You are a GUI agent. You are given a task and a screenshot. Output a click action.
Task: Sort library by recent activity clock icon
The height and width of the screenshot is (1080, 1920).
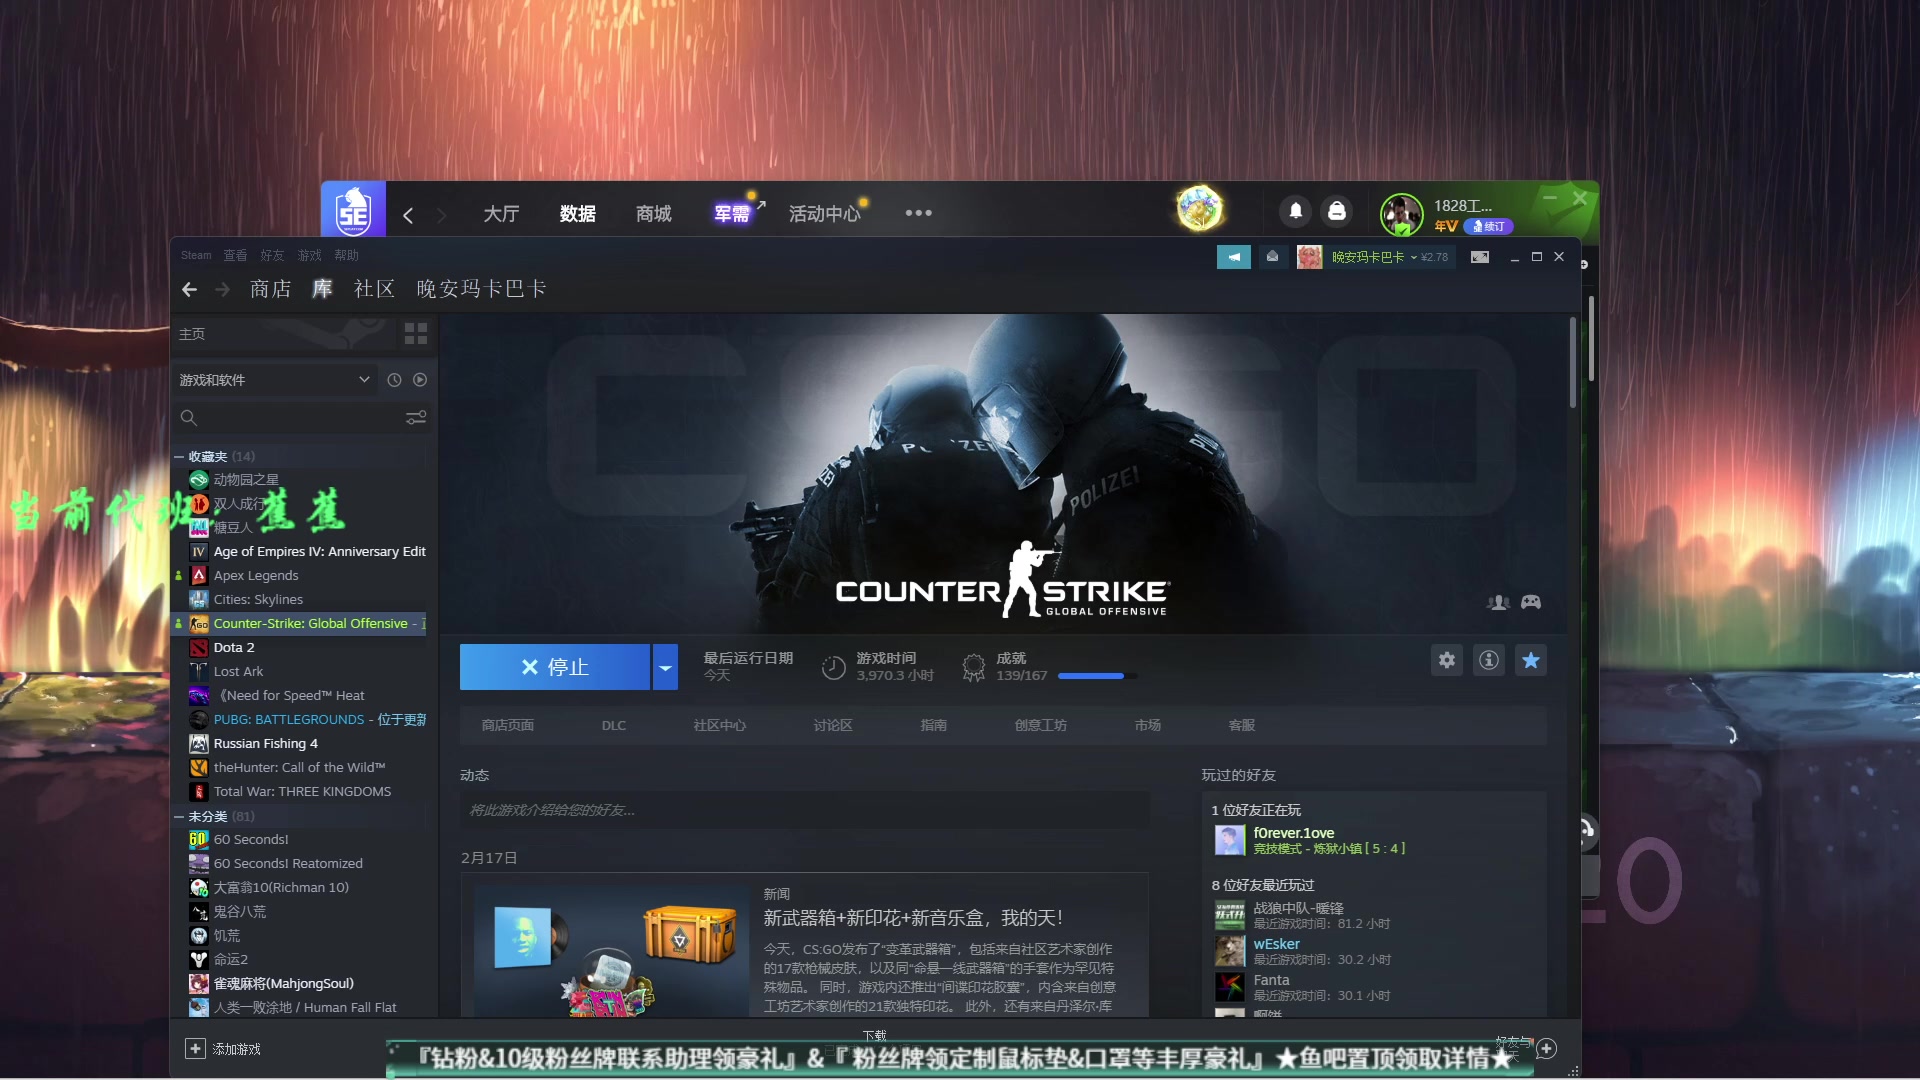pyautogui.click(x=394, y=380)
